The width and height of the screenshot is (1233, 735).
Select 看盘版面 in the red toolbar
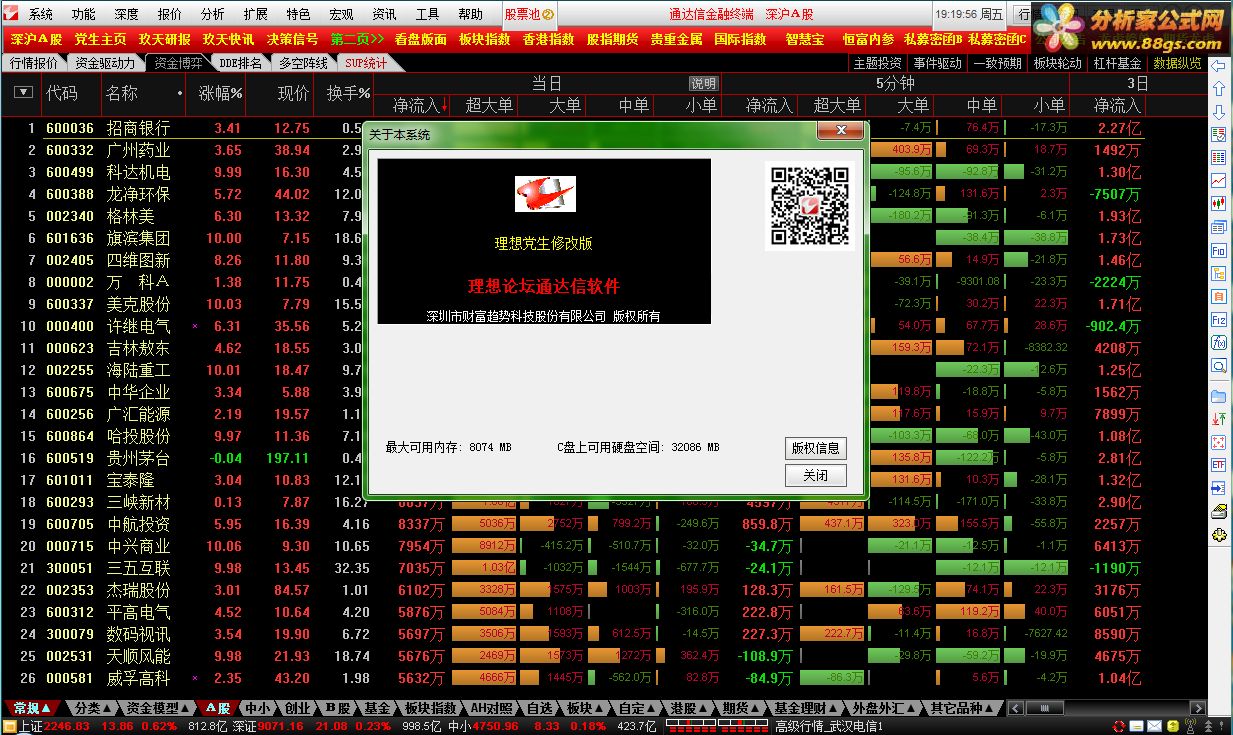(420, 39)
